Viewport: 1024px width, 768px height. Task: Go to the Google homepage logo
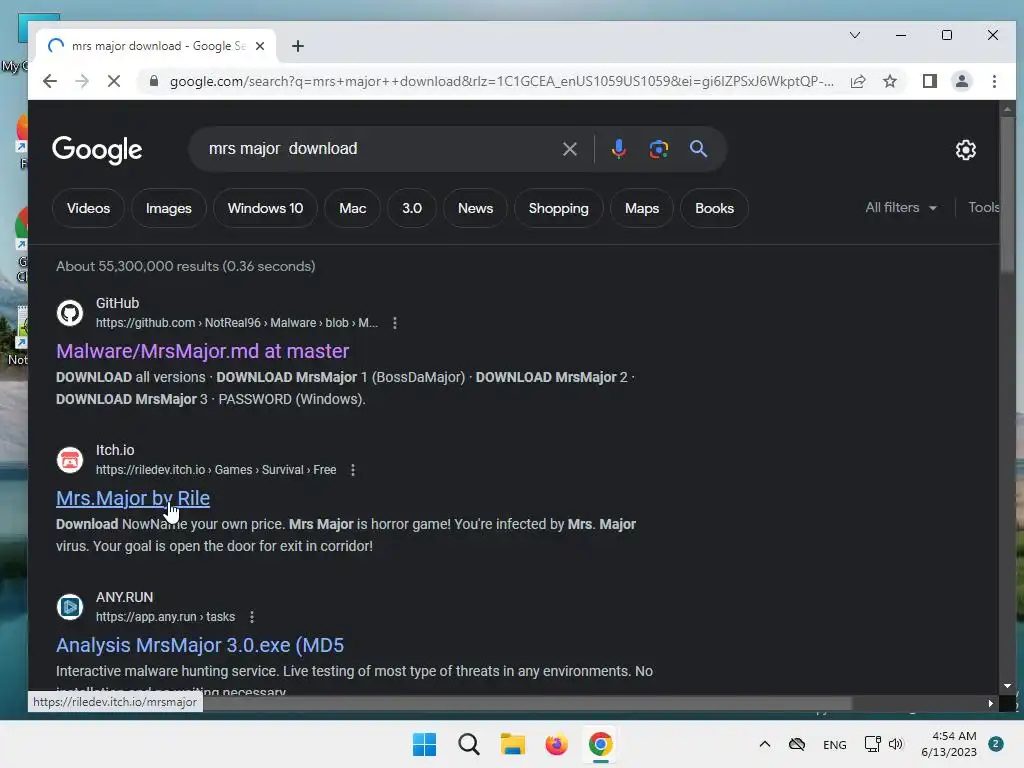pyautogui.click(x=97, y=150)
